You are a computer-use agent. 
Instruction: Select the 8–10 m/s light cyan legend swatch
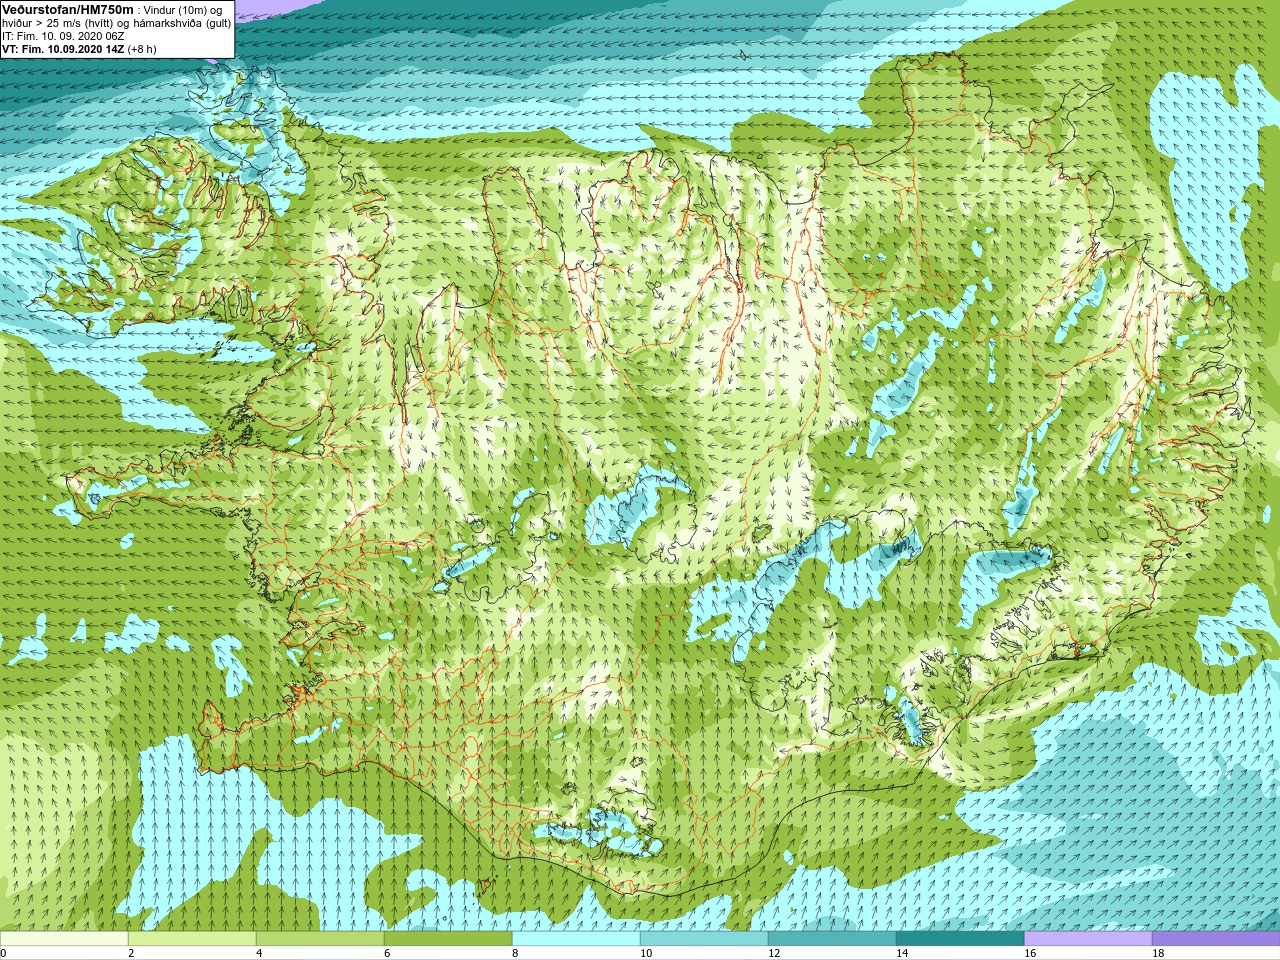(576, 939)
